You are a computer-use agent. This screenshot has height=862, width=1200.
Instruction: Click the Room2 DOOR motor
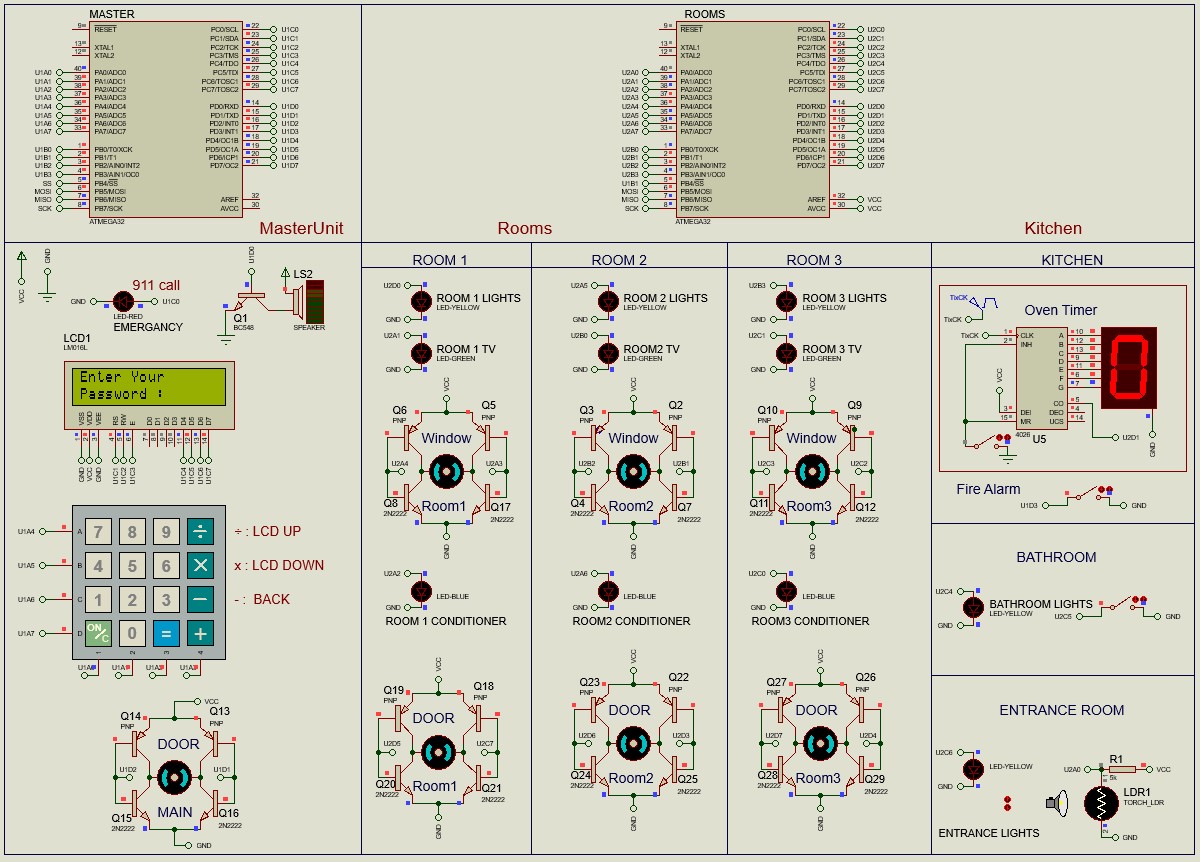click(632, 743)
